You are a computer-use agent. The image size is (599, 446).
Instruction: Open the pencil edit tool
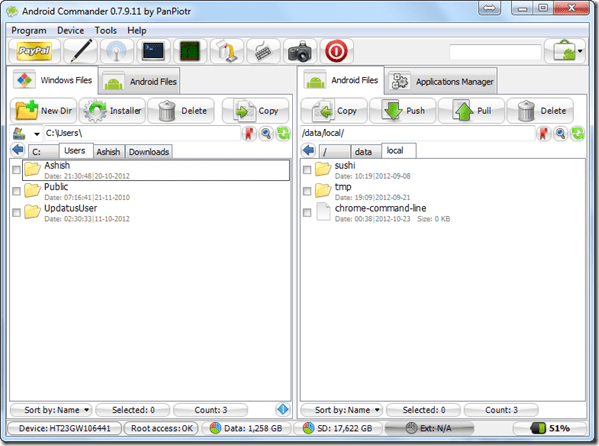81,51
